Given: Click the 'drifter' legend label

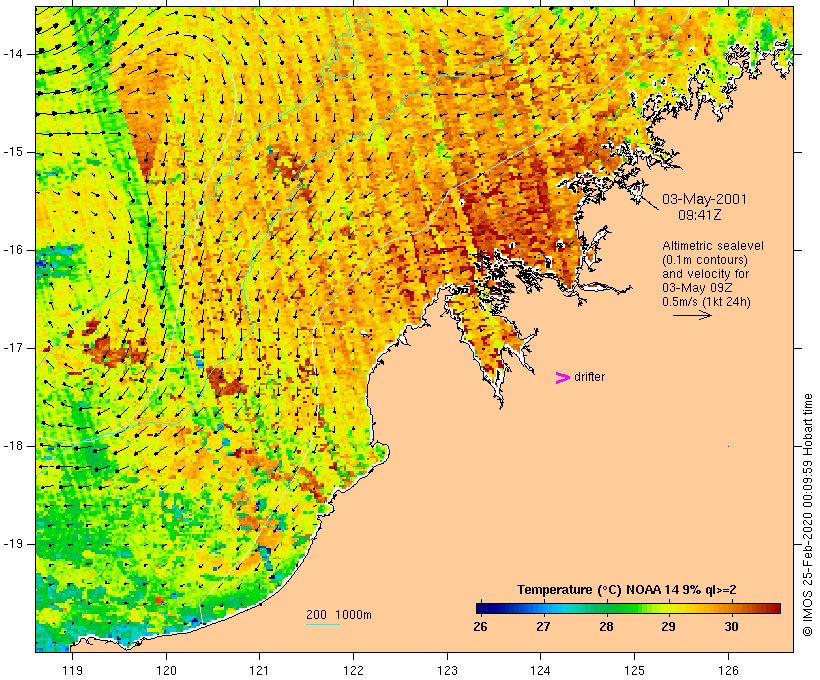Looking at the screenshot, I should [589, 377].
